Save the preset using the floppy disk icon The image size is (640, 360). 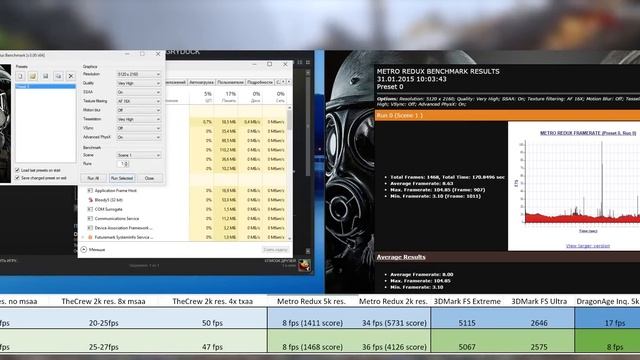(46, 76)
